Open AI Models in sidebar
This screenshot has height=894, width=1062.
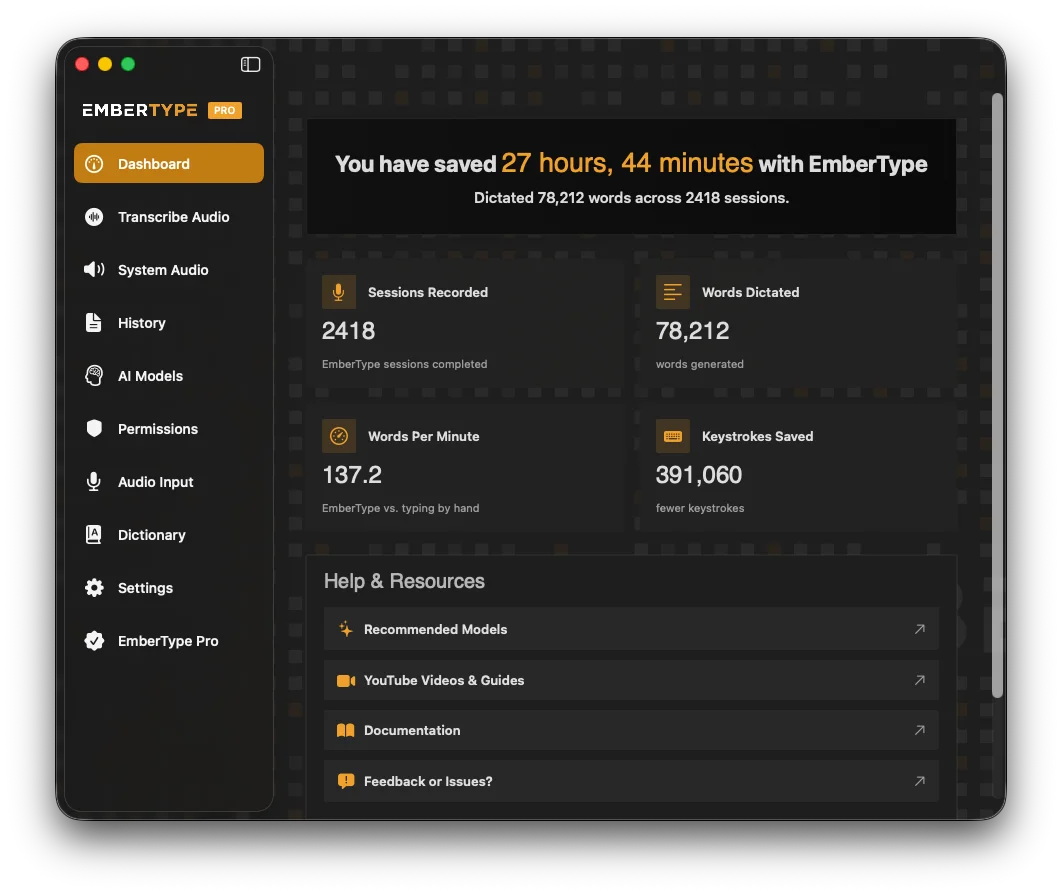pos(169,375)
